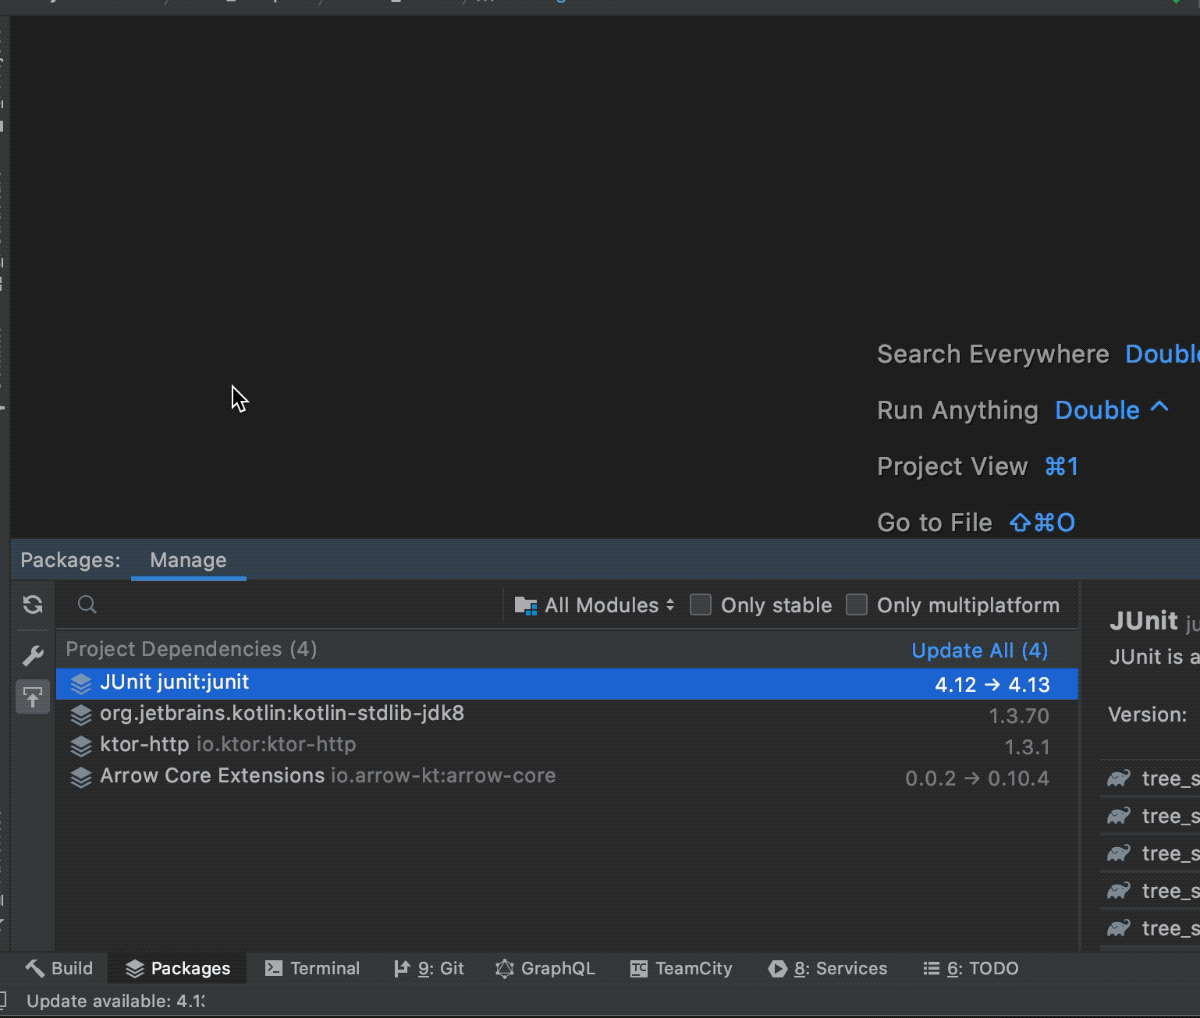Click the TODO list icon
The height and width of the screenshot is (1018, 1200).
point(931,968)
